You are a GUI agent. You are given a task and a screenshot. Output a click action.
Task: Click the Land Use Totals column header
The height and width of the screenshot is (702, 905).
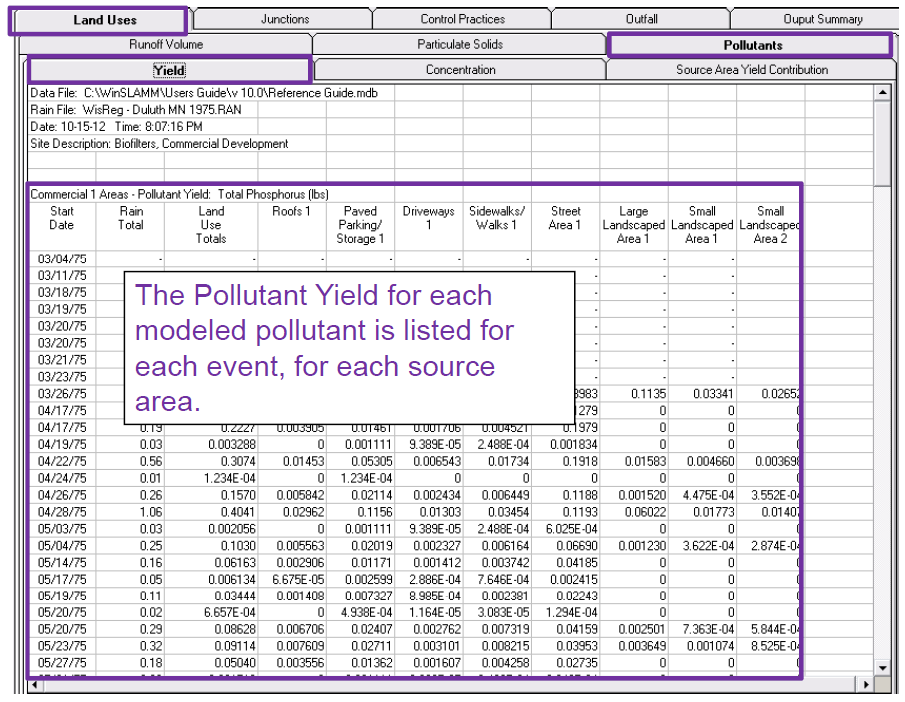[211, 225]
